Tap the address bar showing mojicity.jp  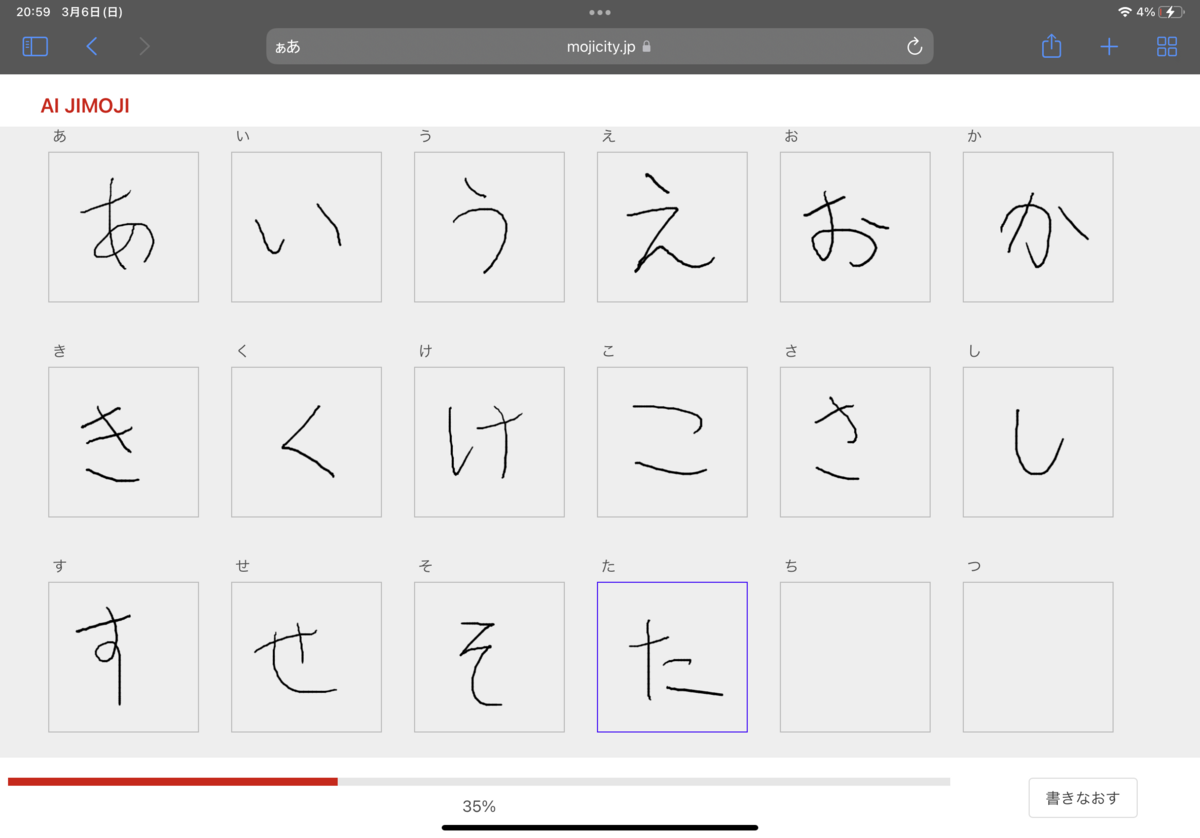[x=600, y=46]
